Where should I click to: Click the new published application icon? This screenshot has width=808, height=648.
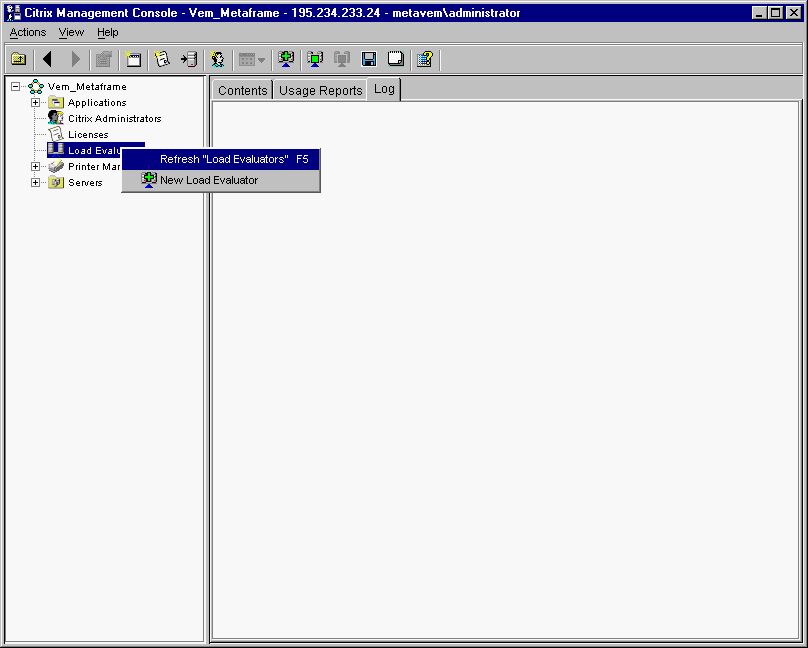(133, 59)
